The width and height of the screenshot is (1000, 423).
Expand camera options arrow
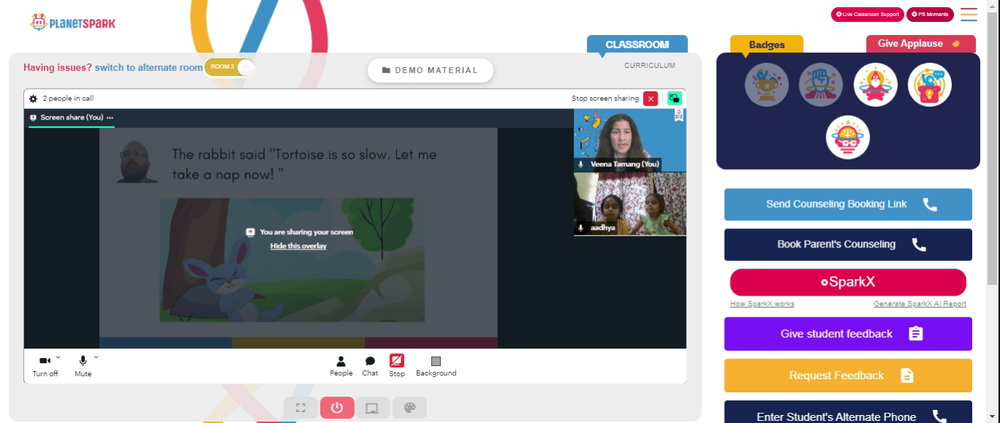point(58,357)
